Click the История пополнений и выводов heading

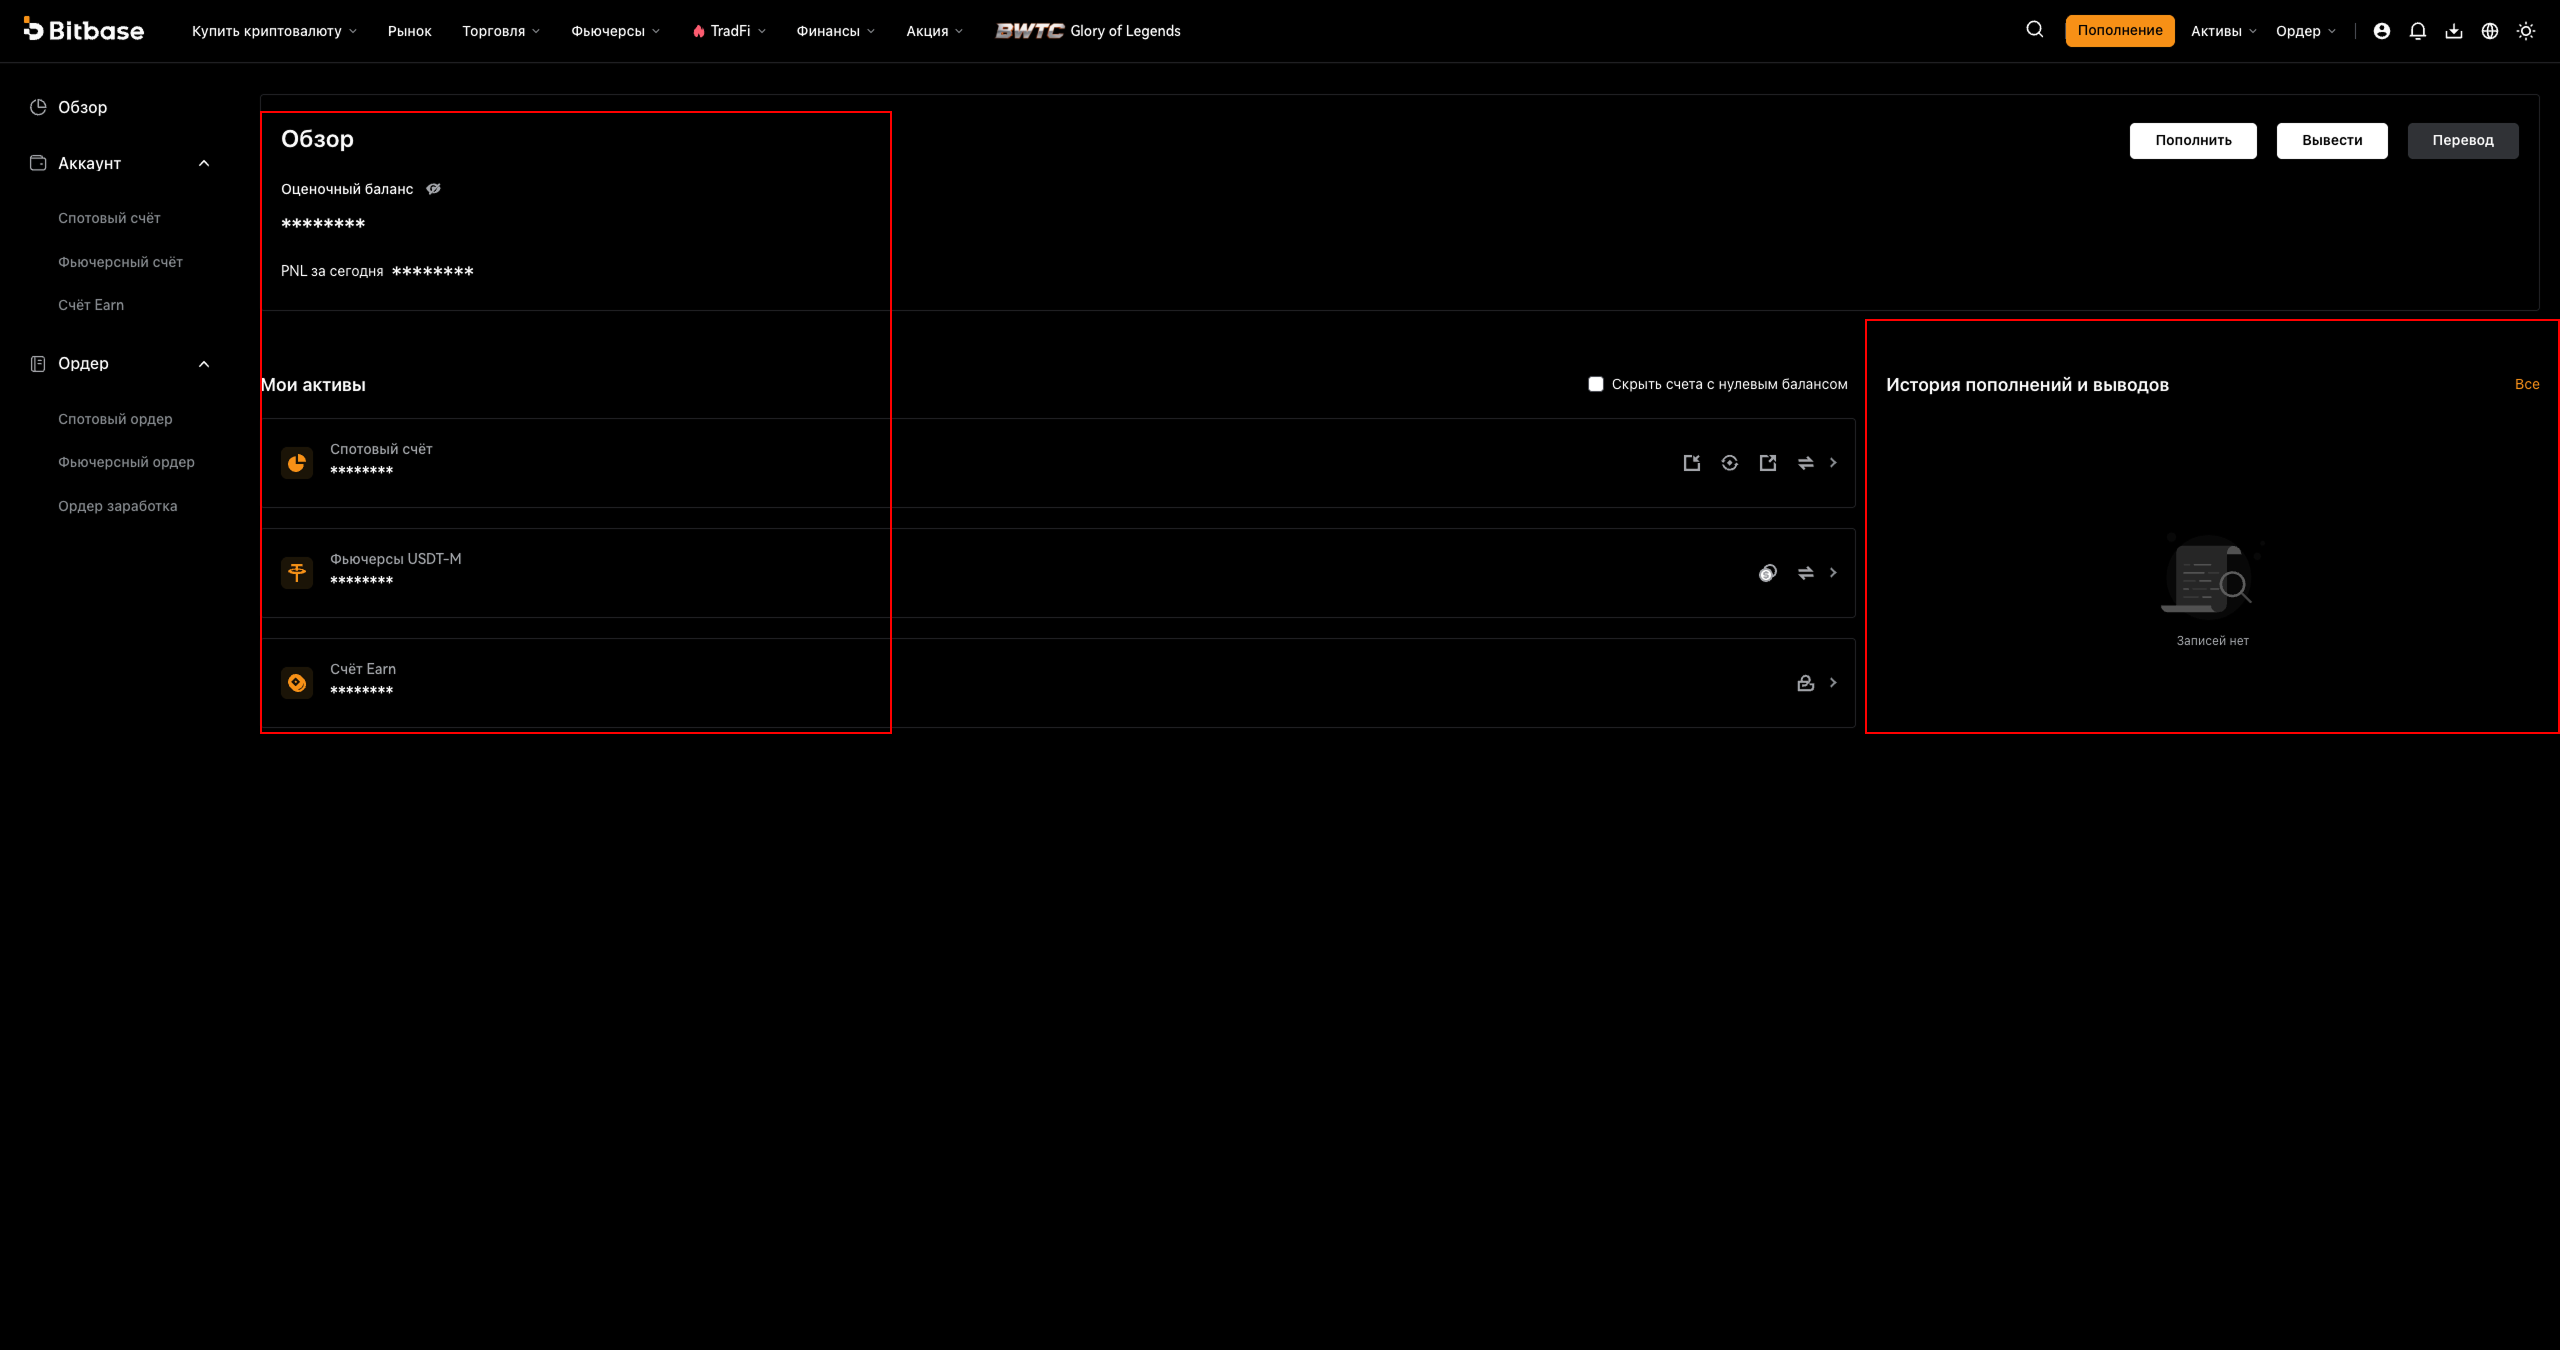click(x=2027, y=385)
